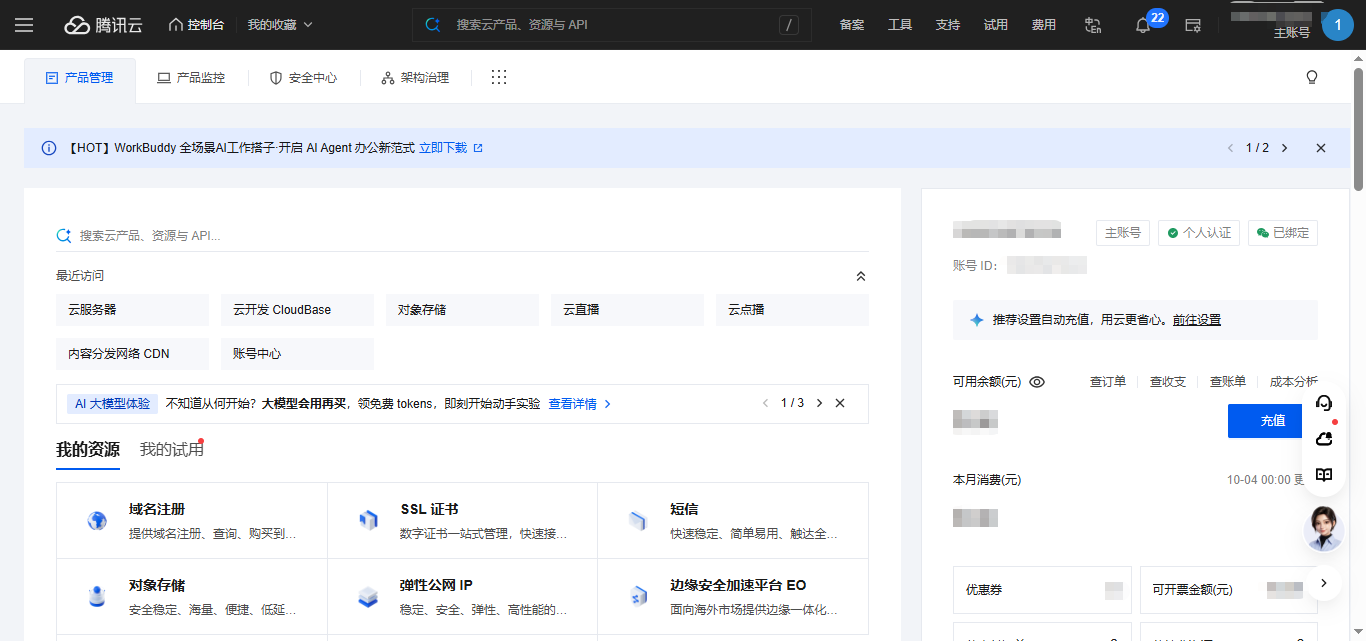Screen dimensions: 1366x641
Task: Open the 工具 menu
Action: (900, 25)
